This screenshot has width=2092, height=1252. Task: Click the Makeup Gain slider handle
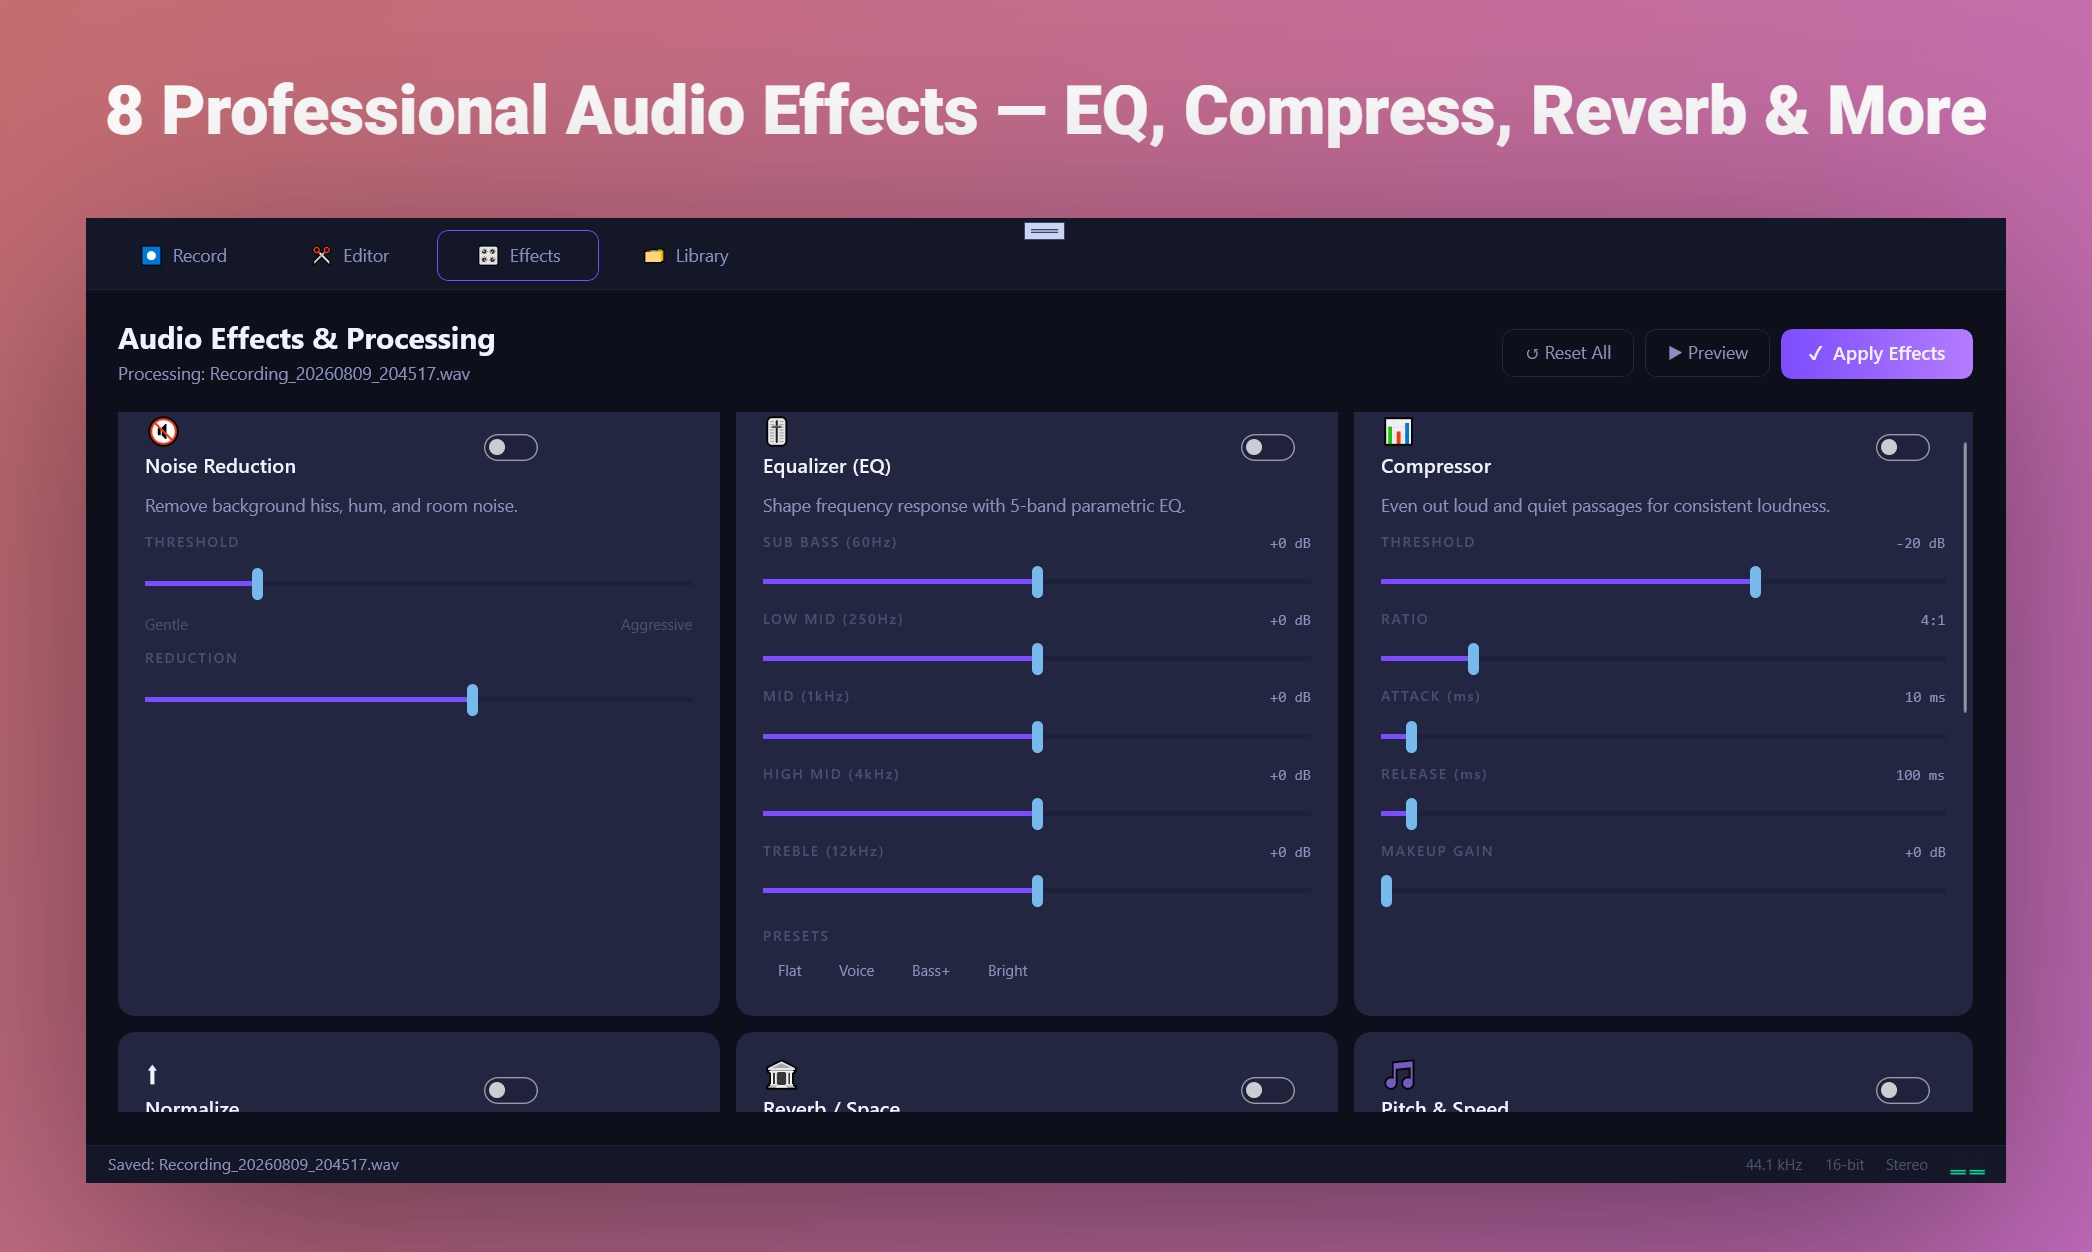1387,891
